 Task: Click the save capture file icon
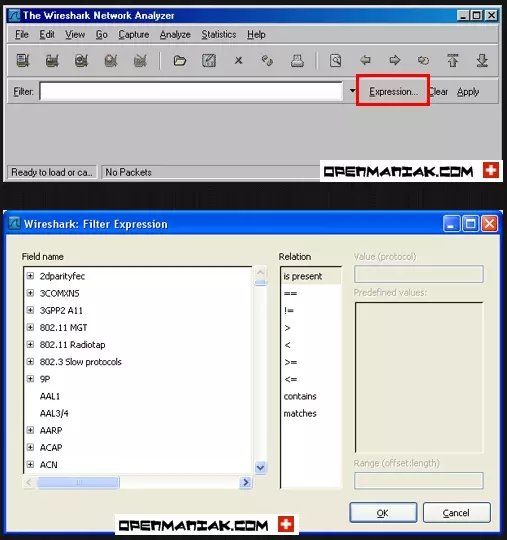pos(209,61)
